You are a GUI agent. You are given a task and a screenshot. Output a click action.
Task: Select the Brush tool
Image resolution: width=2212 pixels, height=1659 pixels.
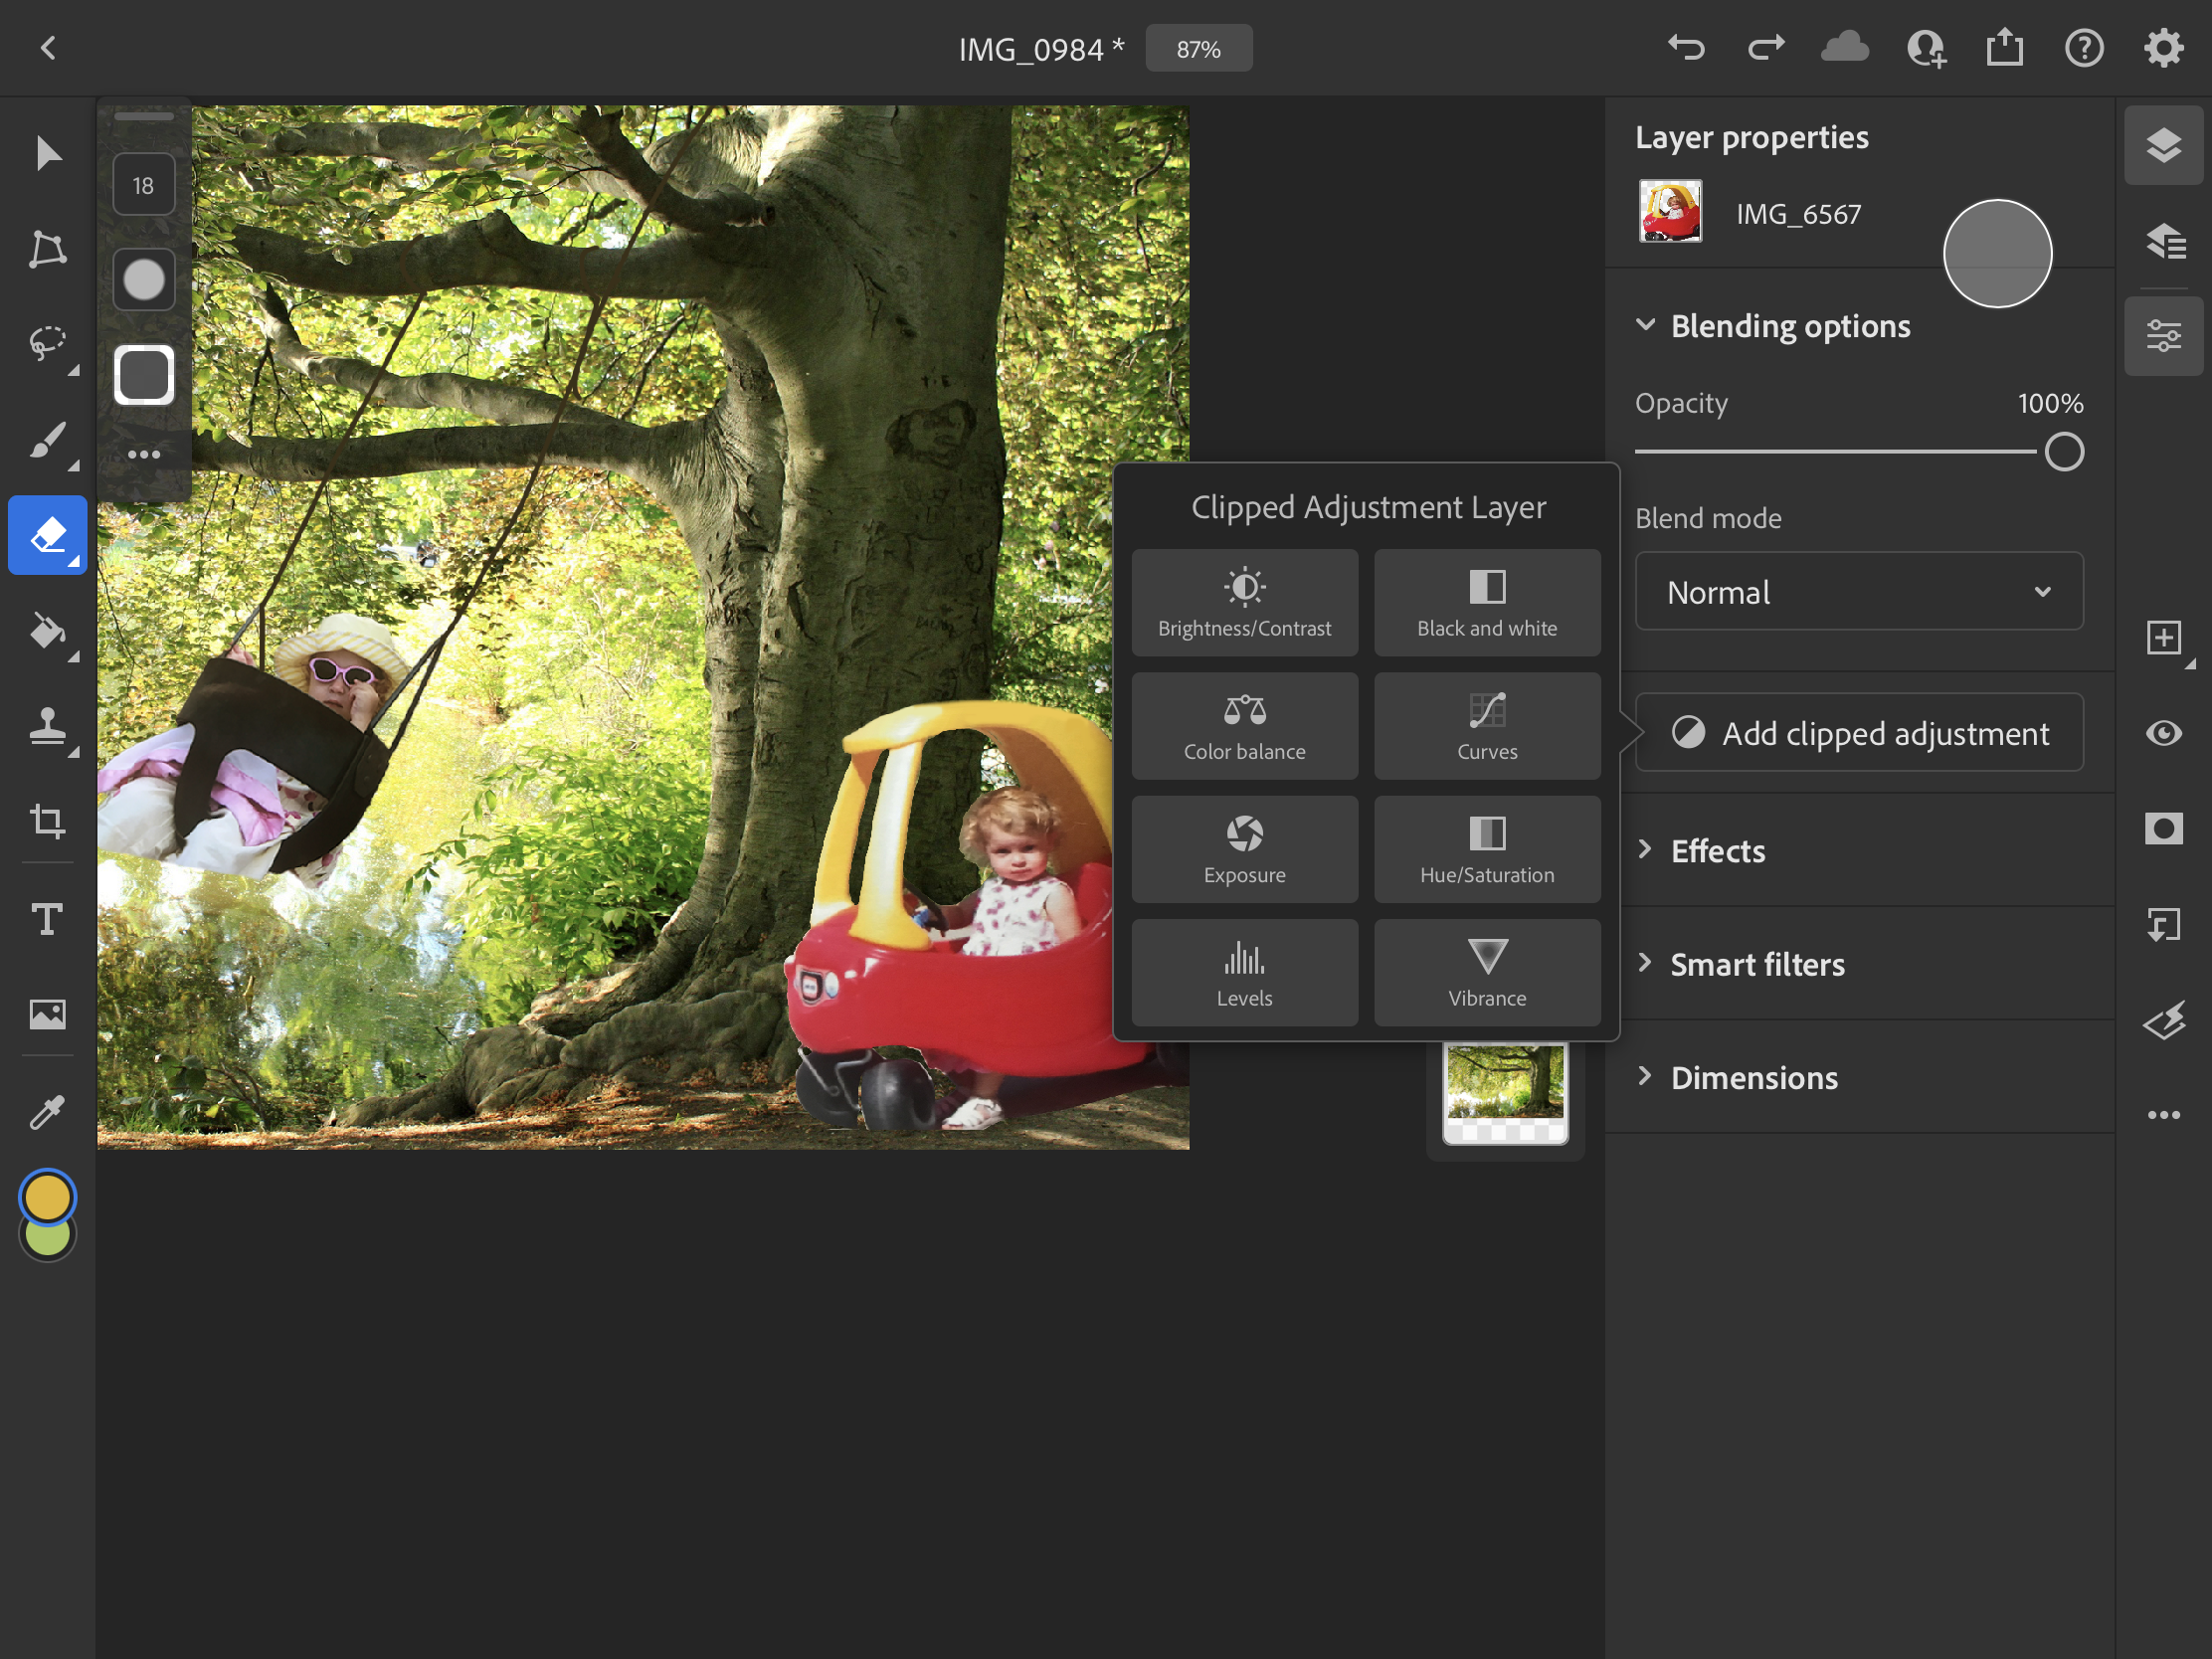[47, 440]
